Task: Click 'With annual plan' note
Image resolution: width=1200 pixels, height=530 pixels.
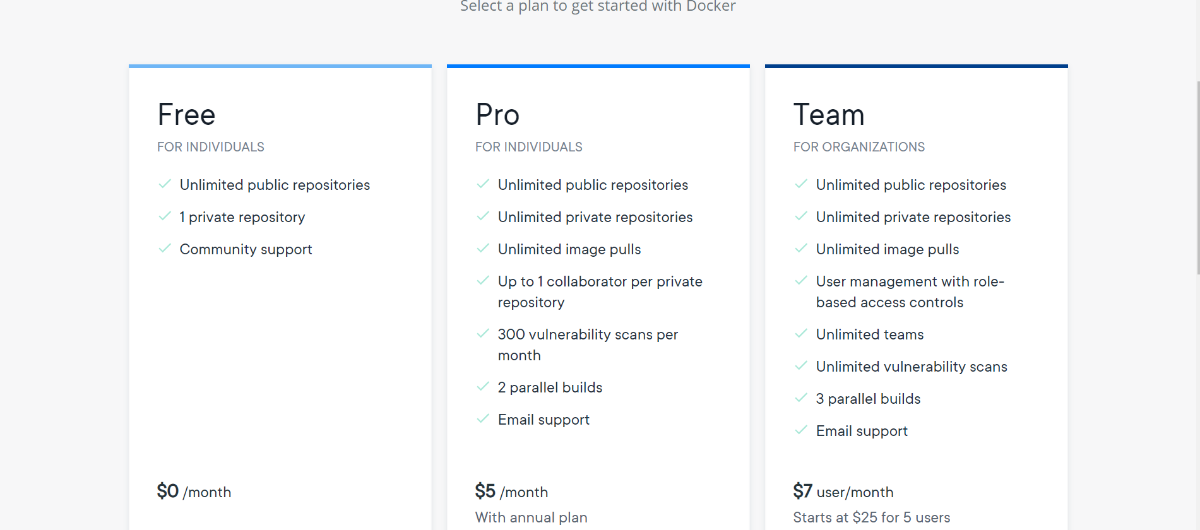Action: coord(531,518)
